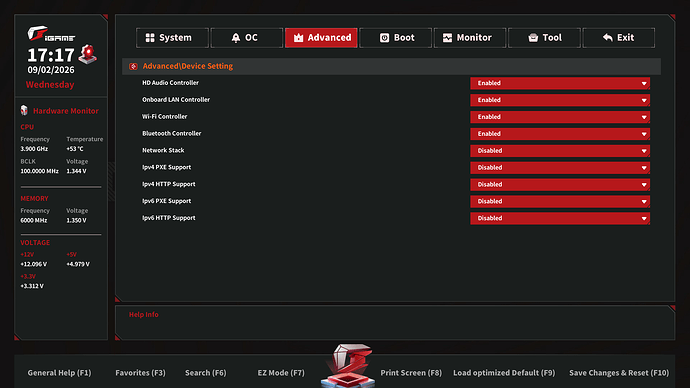Expand the Onboard LAN Controller dropdown arrow
This screenshot has width=690, height=388.
[644, 100]
